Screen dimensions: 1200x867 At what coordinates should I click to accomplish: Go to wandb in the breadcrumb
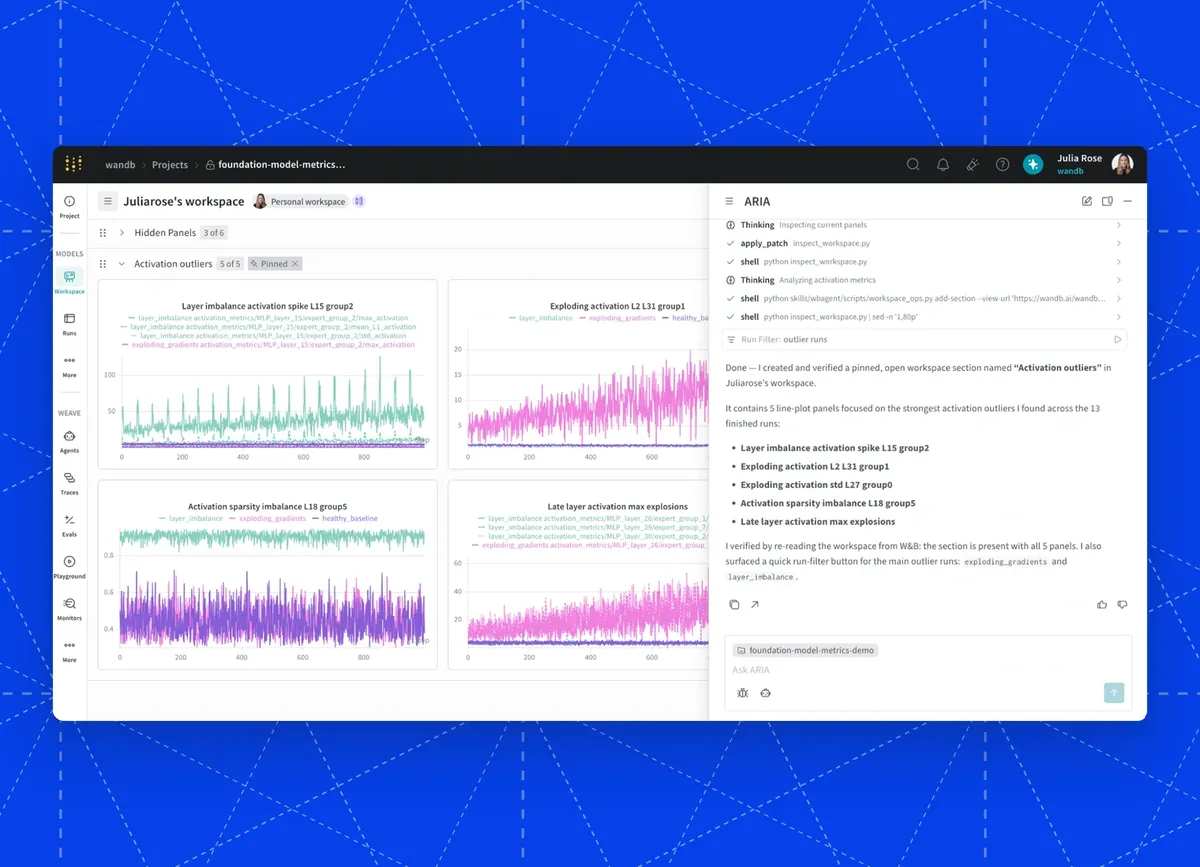(x=121, y=165)
